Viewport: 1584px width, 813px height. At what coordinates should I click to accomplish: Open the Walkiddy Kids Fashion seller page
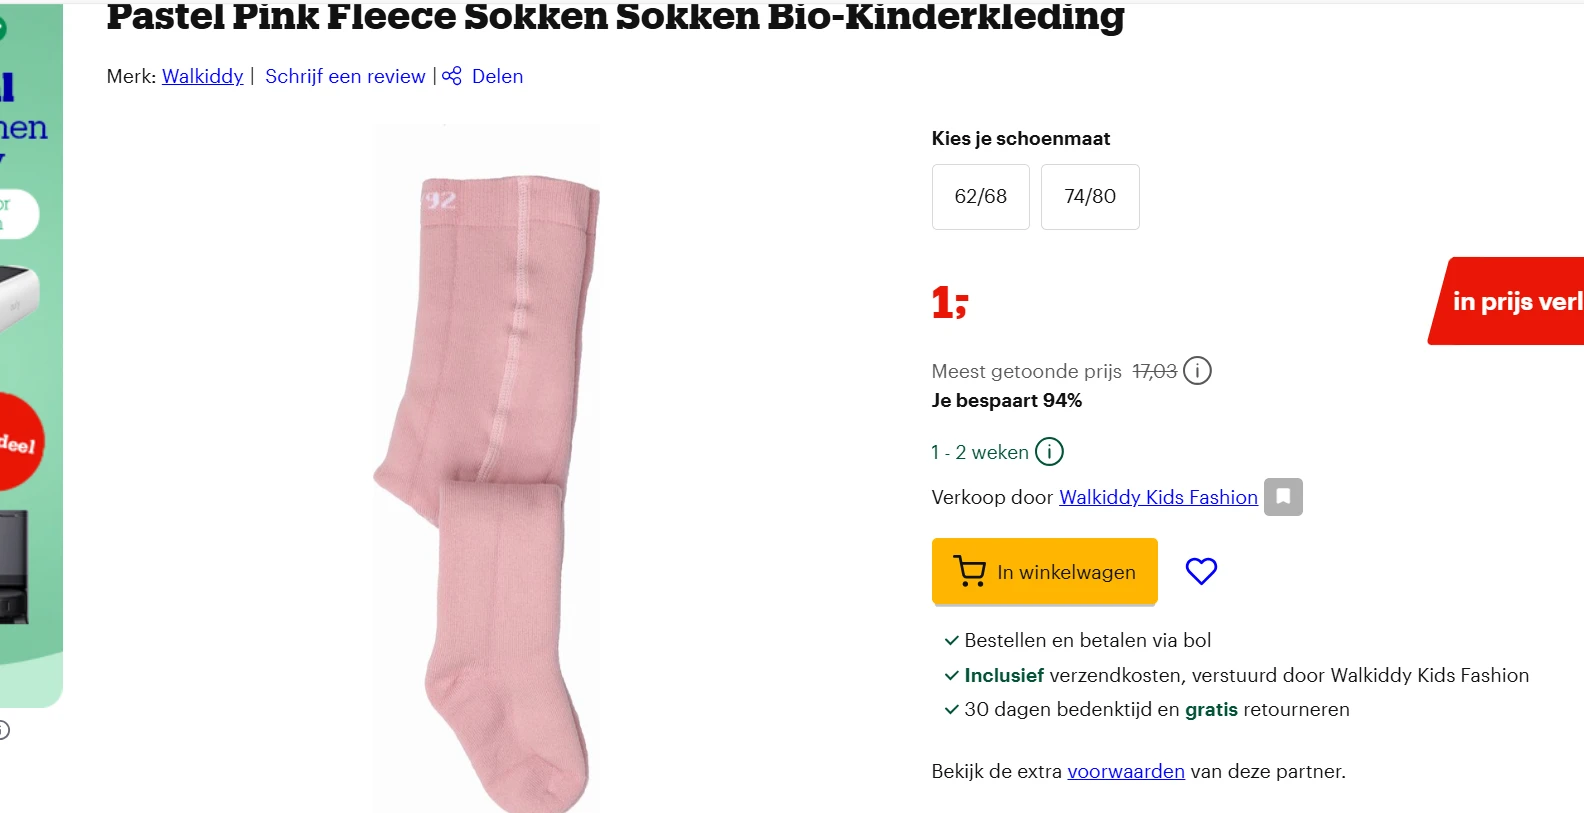[x=1157, y=497]
